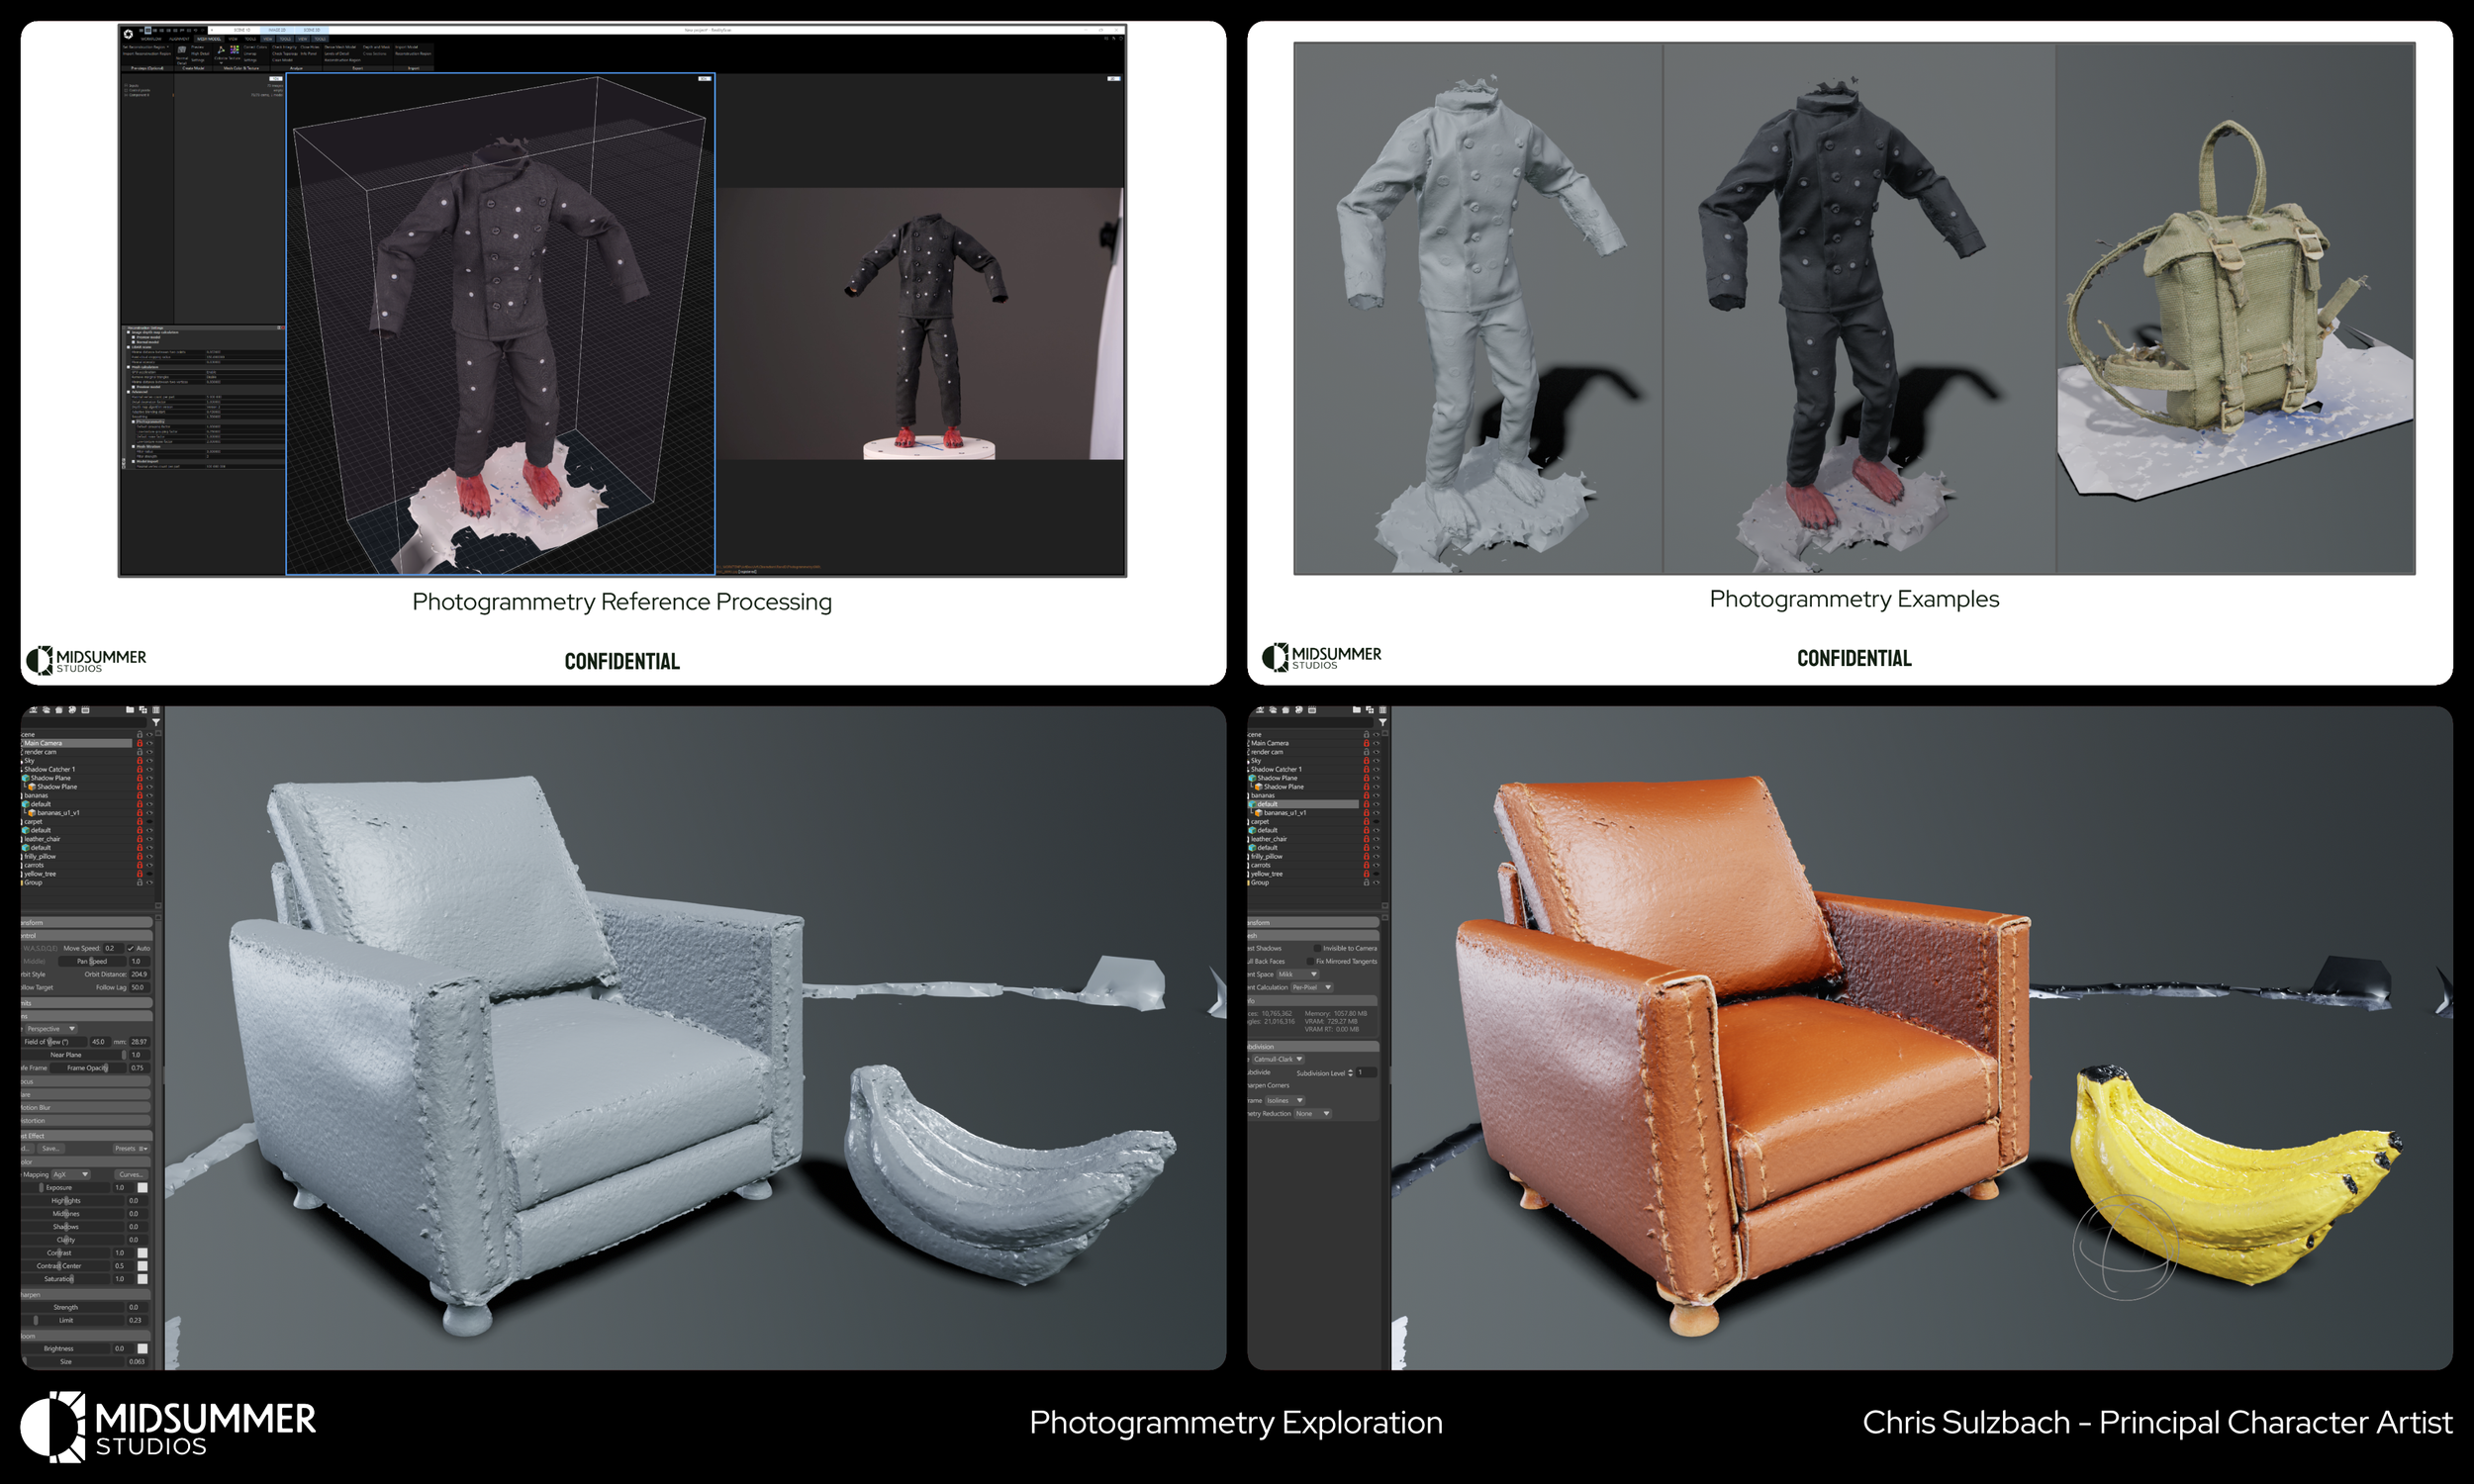Click the duplicate icon atop the gray-chair scene panel
The width and height of the screenshot is (2474, 1484).
[x=143, y=710]
